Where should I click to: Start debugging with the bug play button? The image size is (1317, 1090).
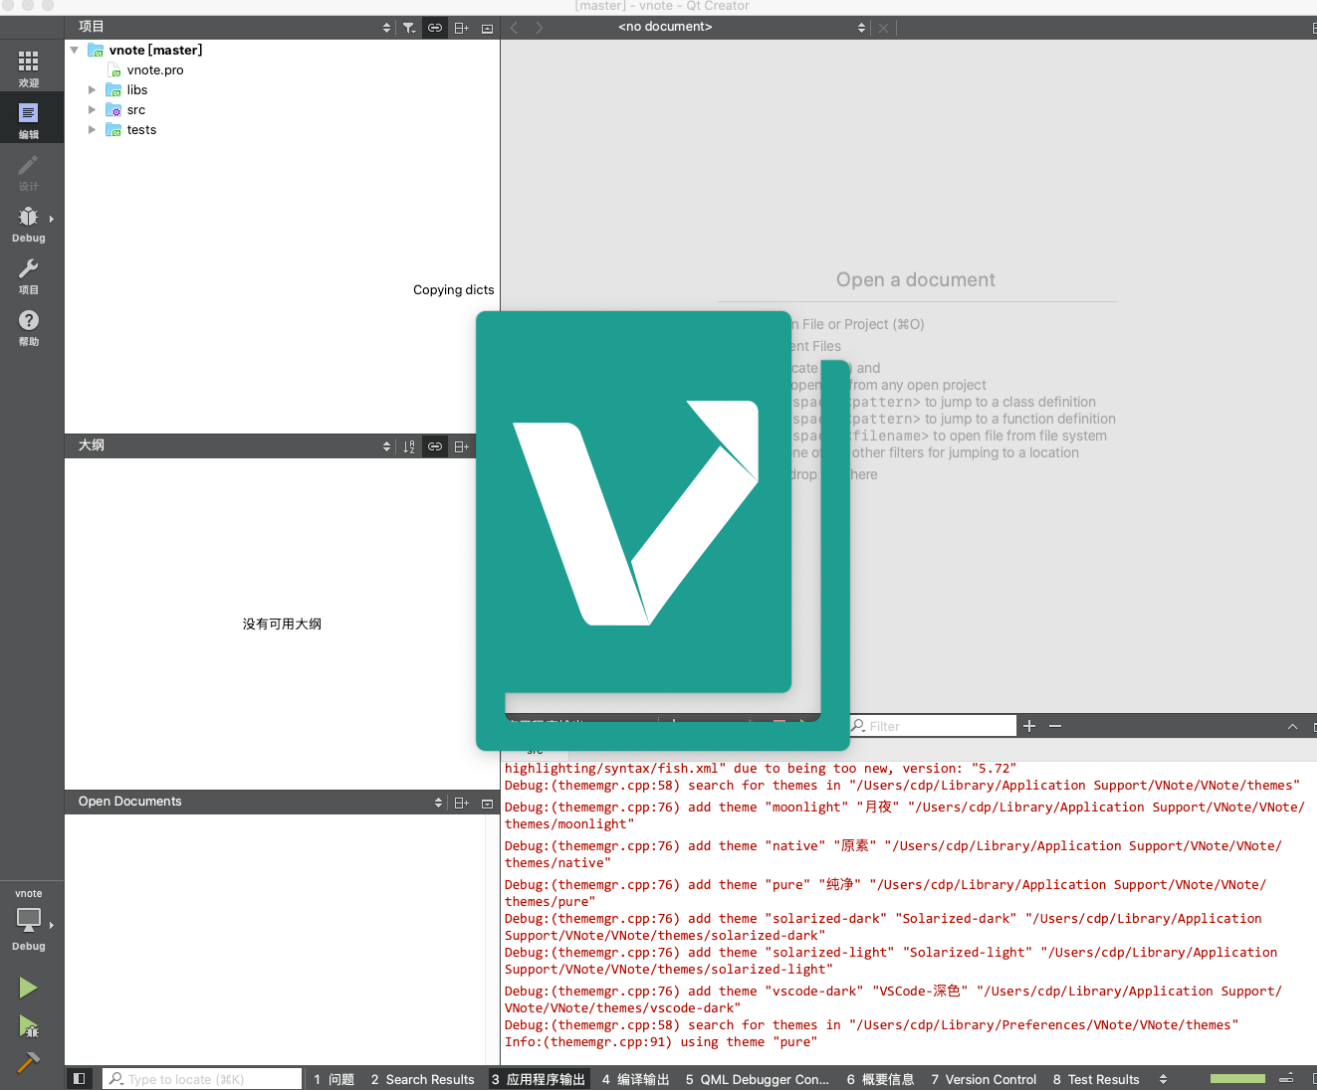click(28, 1026)
